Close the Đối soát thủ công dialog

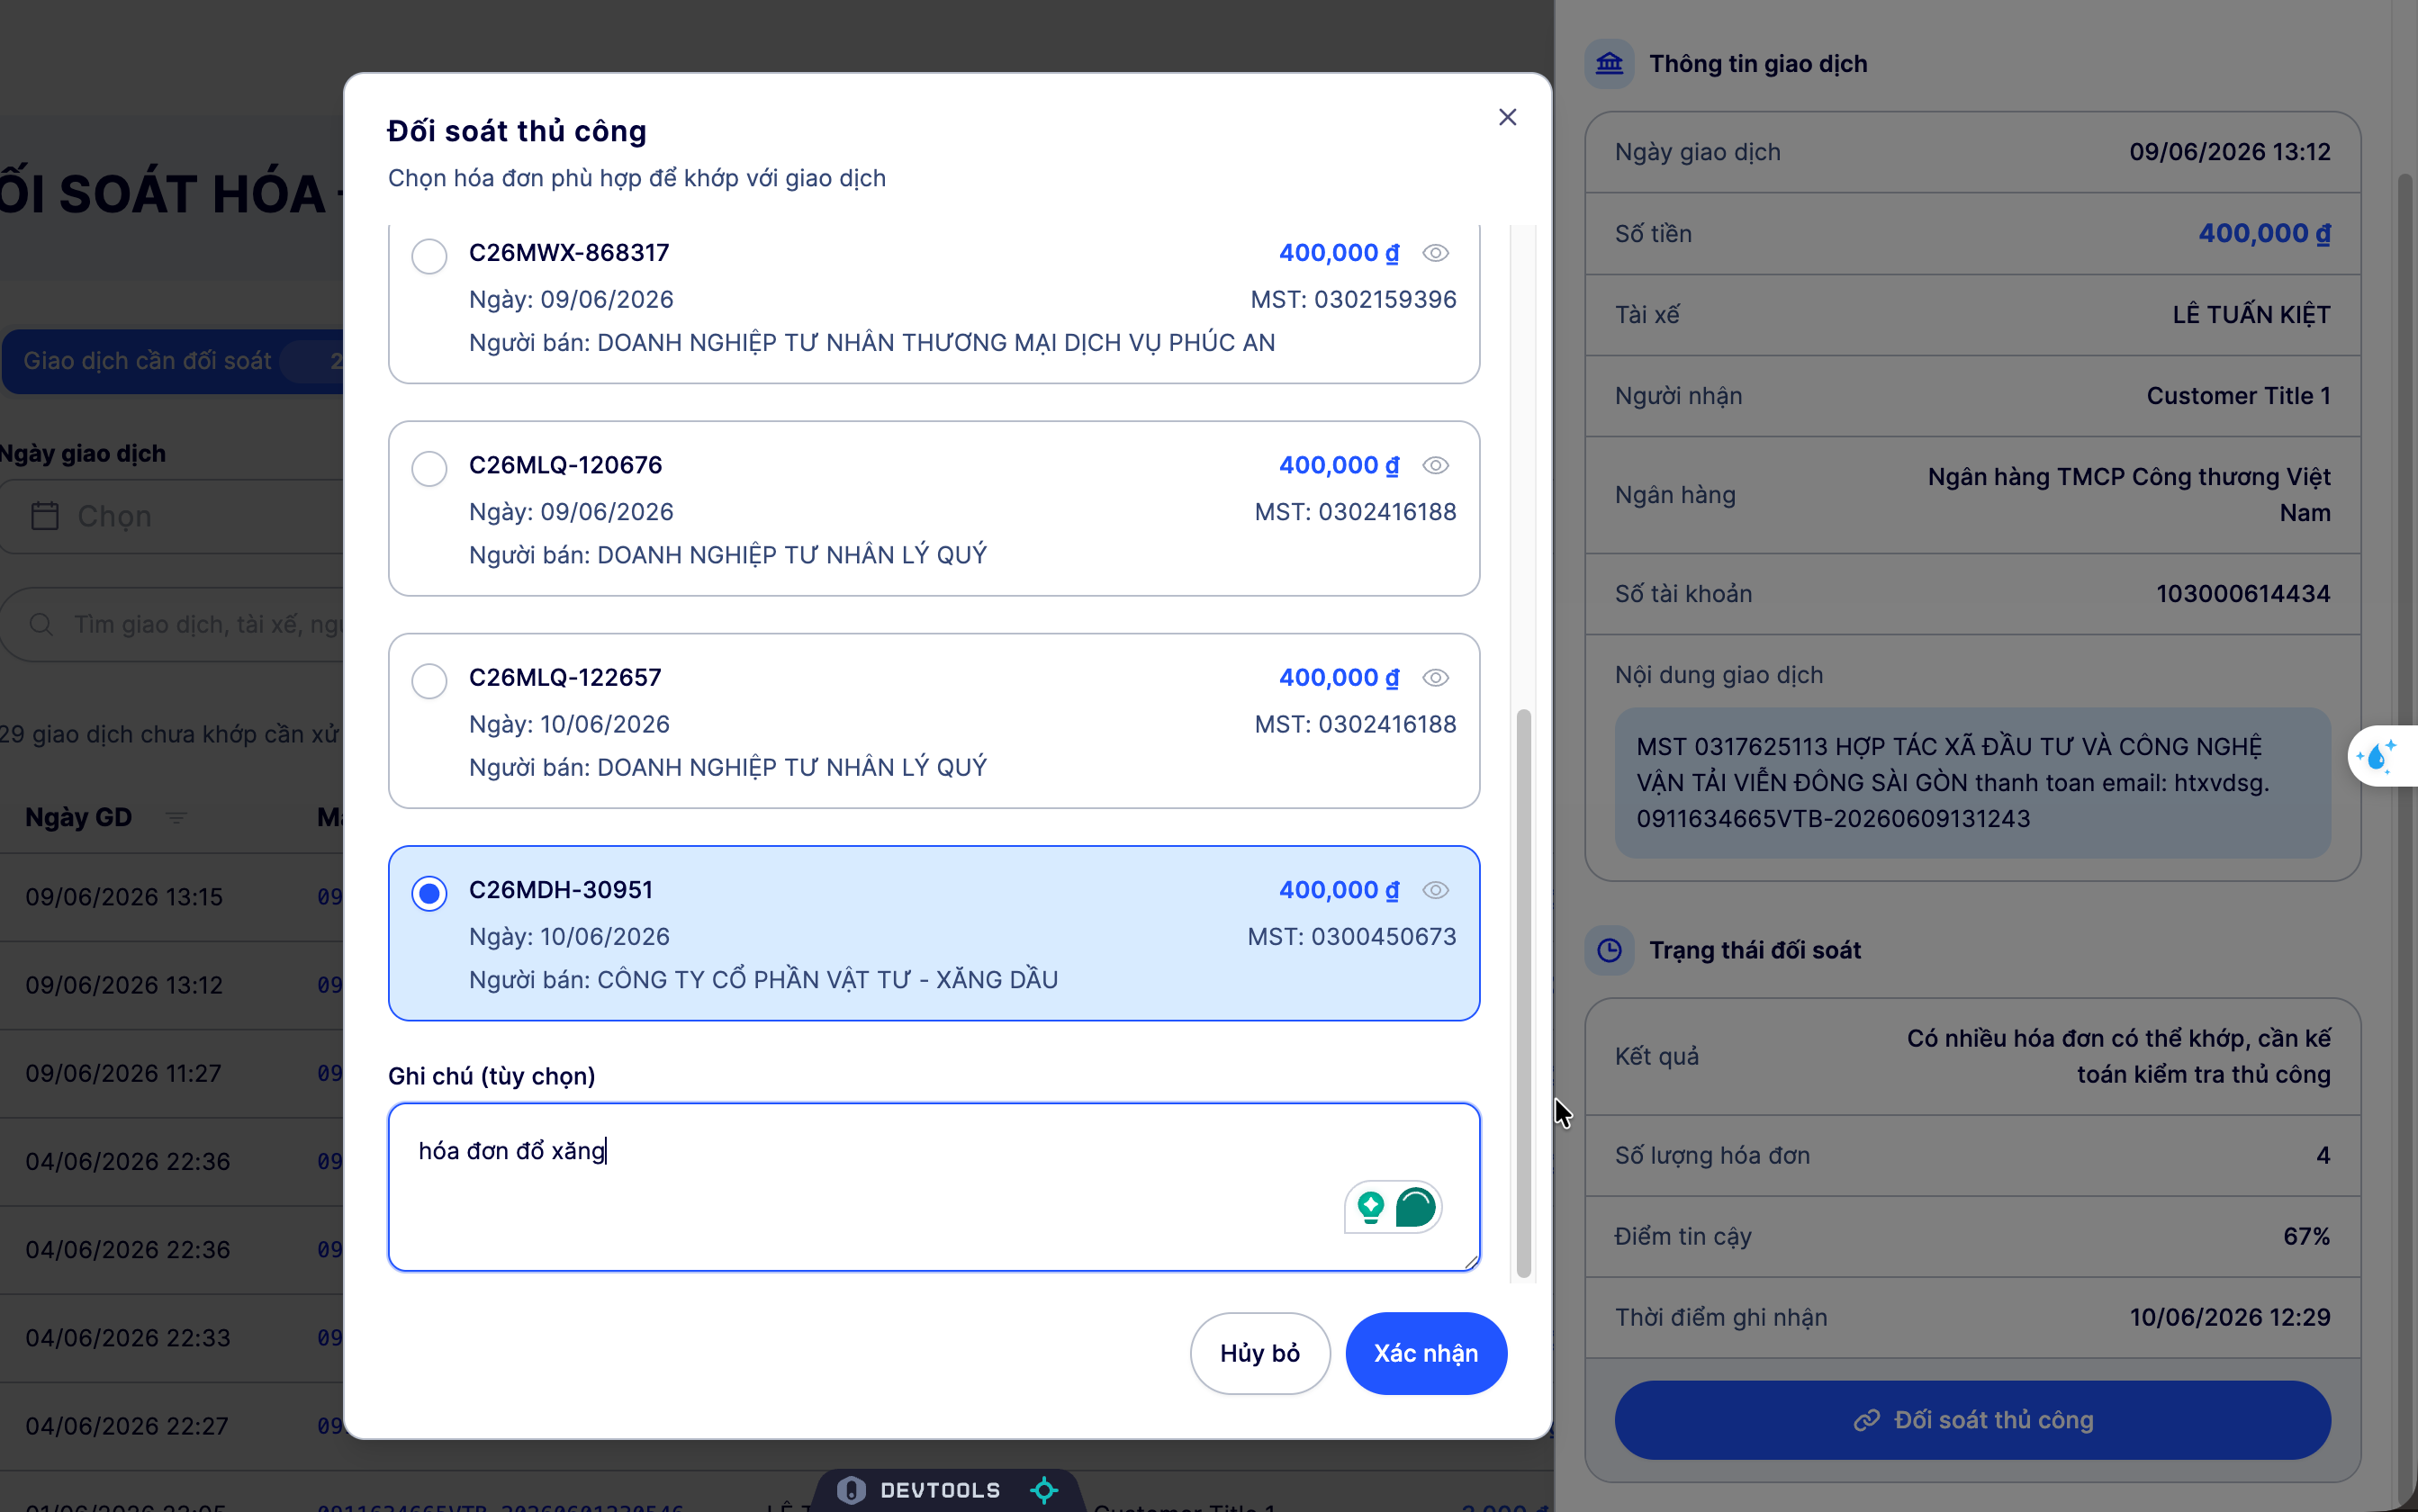[x=1507, y=117]
